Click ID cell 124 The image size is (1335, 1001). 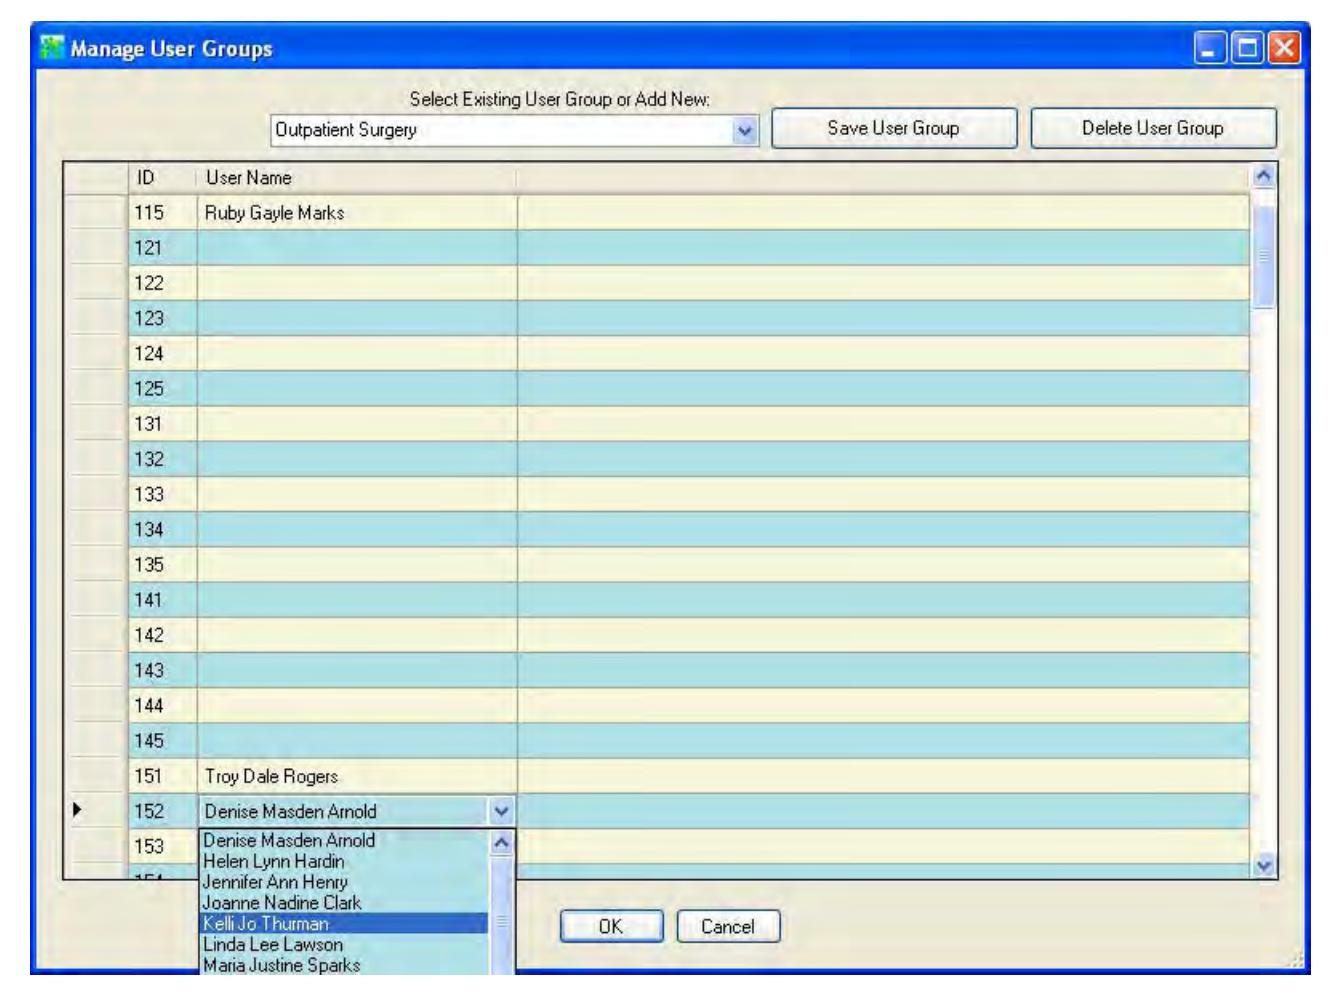(x=163, y=354)
